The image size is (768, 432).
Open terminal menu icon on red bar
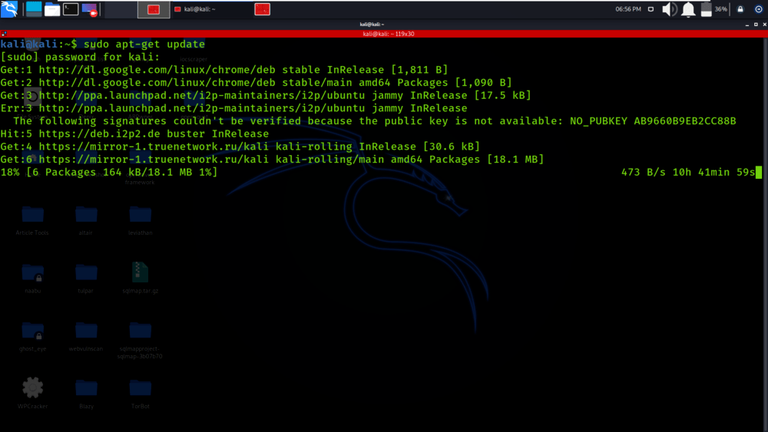tap(4, 34)
